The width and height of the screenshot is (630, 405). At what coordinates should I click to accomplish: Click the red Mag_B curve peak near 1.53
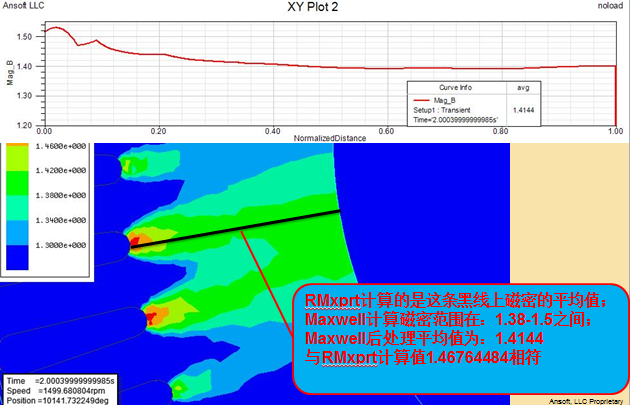(56, 27)
